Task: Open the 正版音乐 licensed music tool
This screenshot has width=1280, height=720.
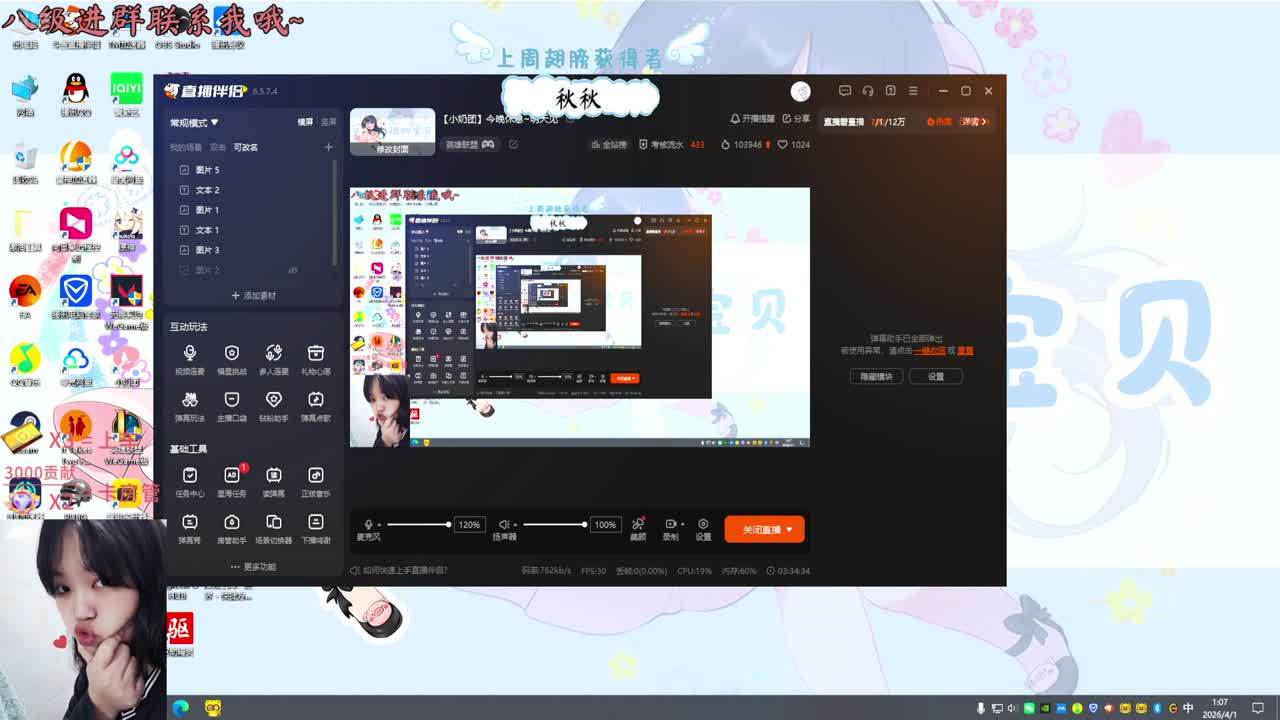Action: [x=316, y=480]
